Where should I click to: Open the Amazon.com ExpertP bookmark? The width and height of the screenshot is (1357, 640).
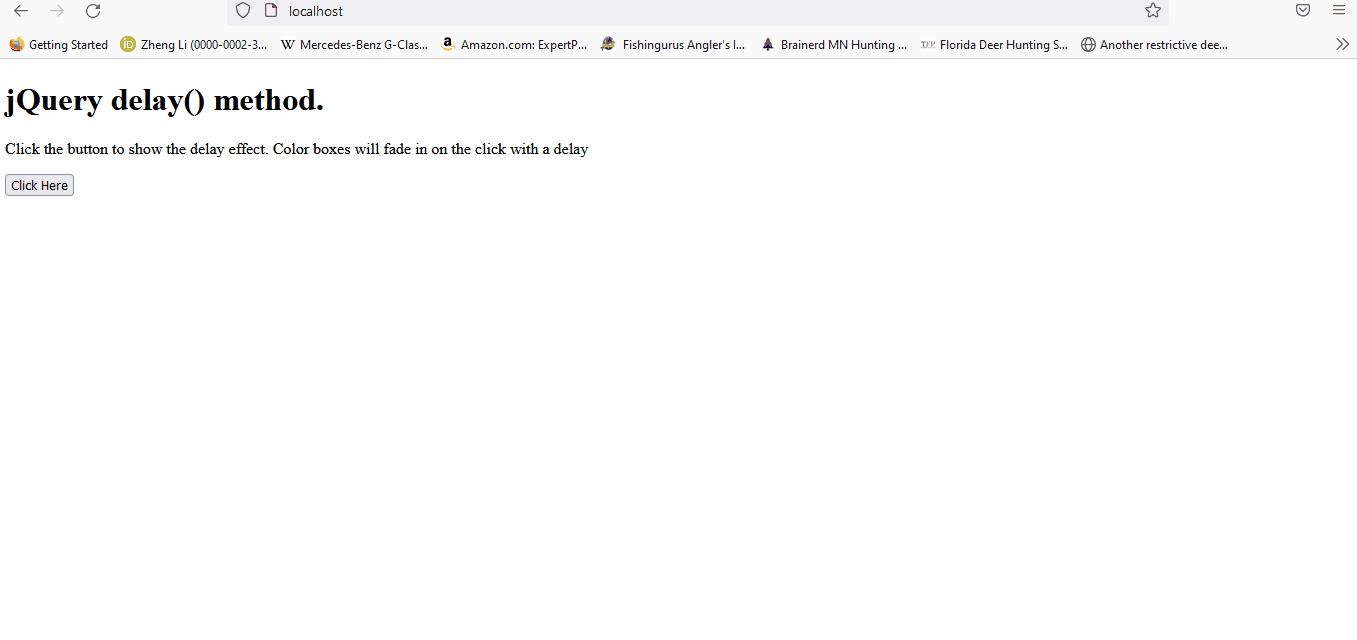pyautogui.click(x=514, y=44)
